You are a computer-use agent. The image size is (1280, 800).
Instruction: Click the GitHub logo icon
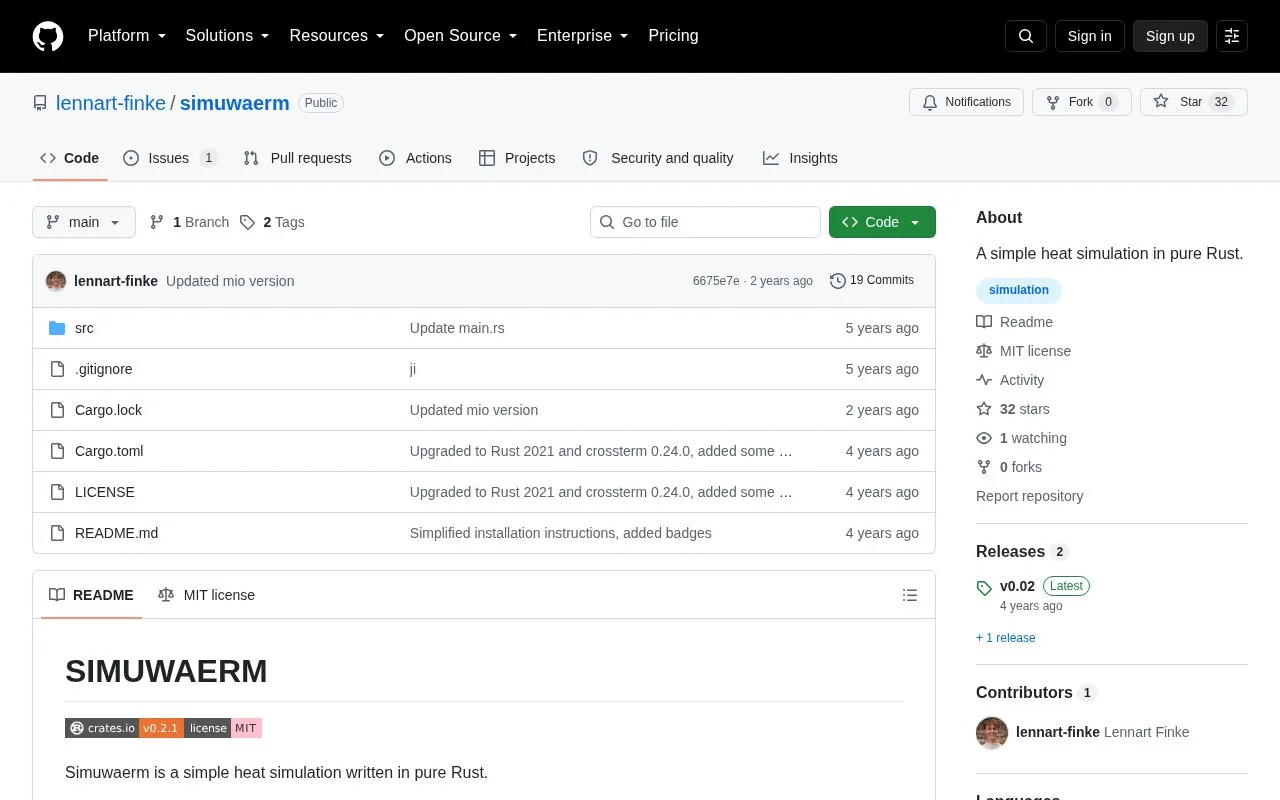pos(48,36)
